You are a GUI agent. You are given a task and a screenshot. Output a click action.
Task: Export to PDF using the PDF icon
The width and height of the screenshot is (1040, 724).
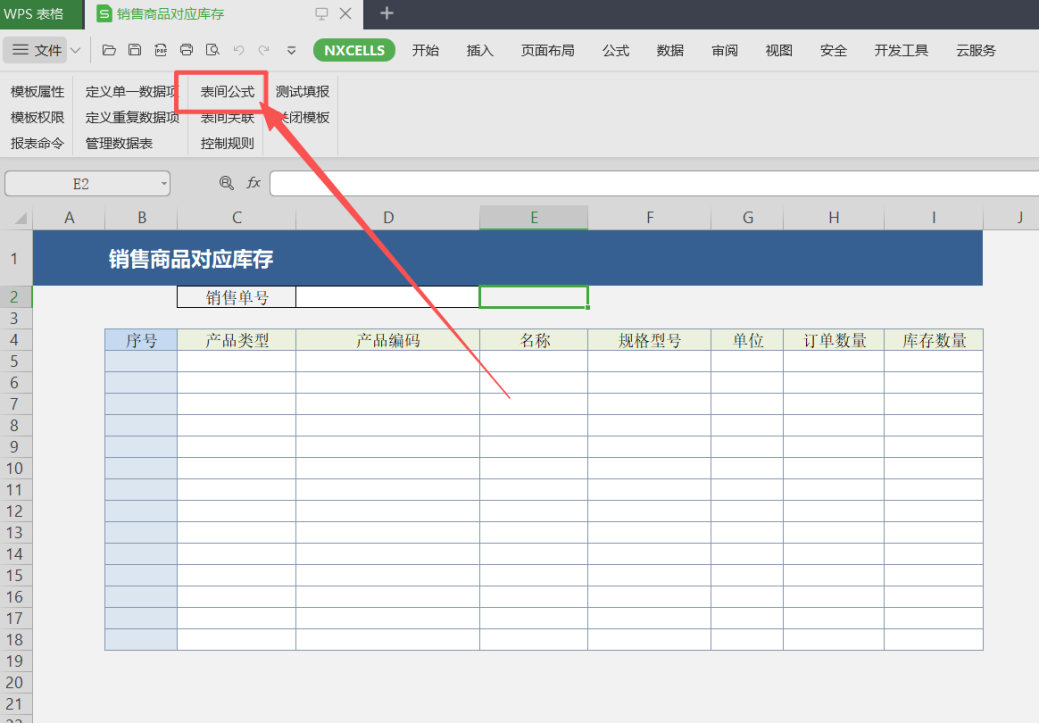[160, 50]
